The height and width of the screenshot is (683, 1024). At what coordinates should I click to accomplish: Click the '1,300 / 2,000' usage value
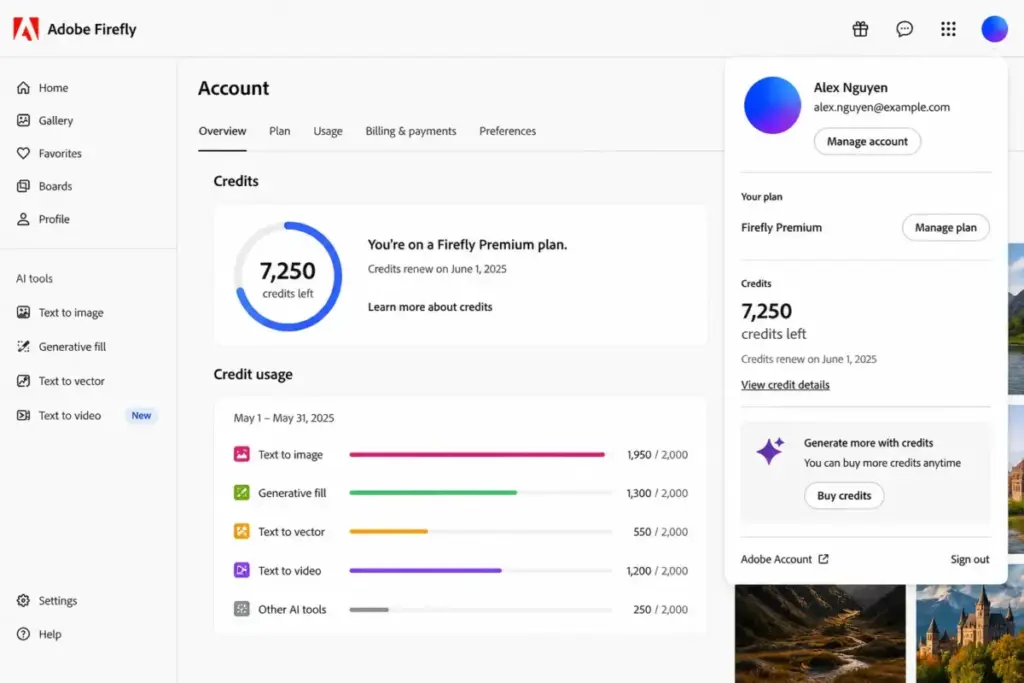pos(657,493)
